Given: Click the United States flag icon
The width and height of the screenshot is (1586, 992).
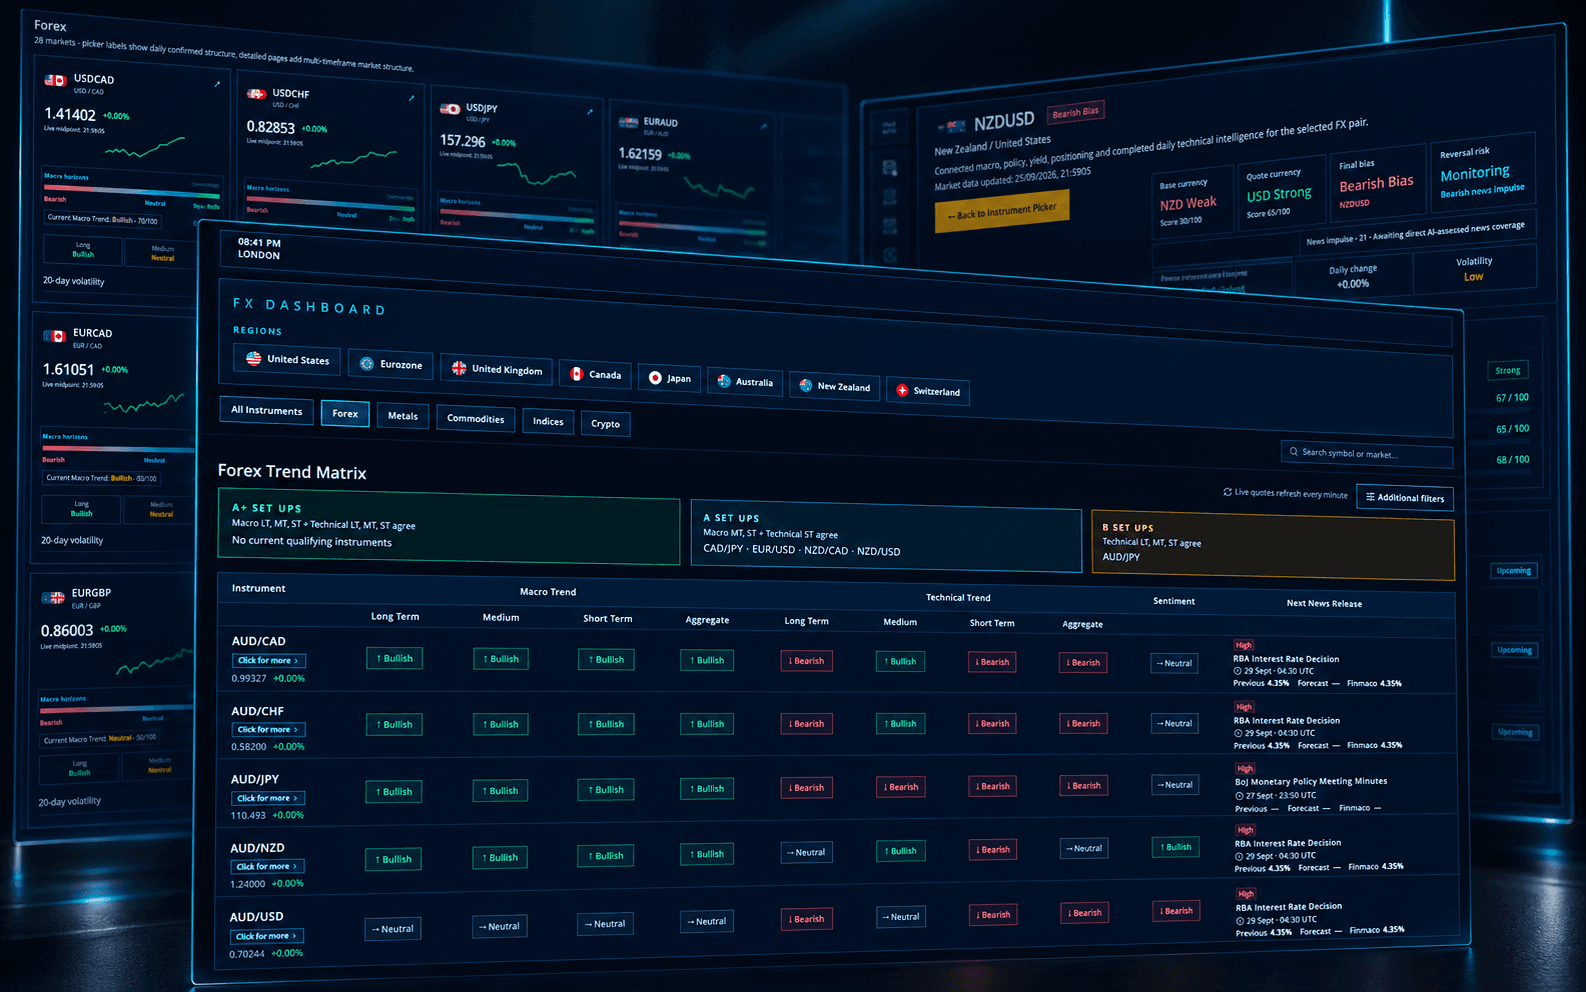Looking at the screenshot, I should coord(253,358).
